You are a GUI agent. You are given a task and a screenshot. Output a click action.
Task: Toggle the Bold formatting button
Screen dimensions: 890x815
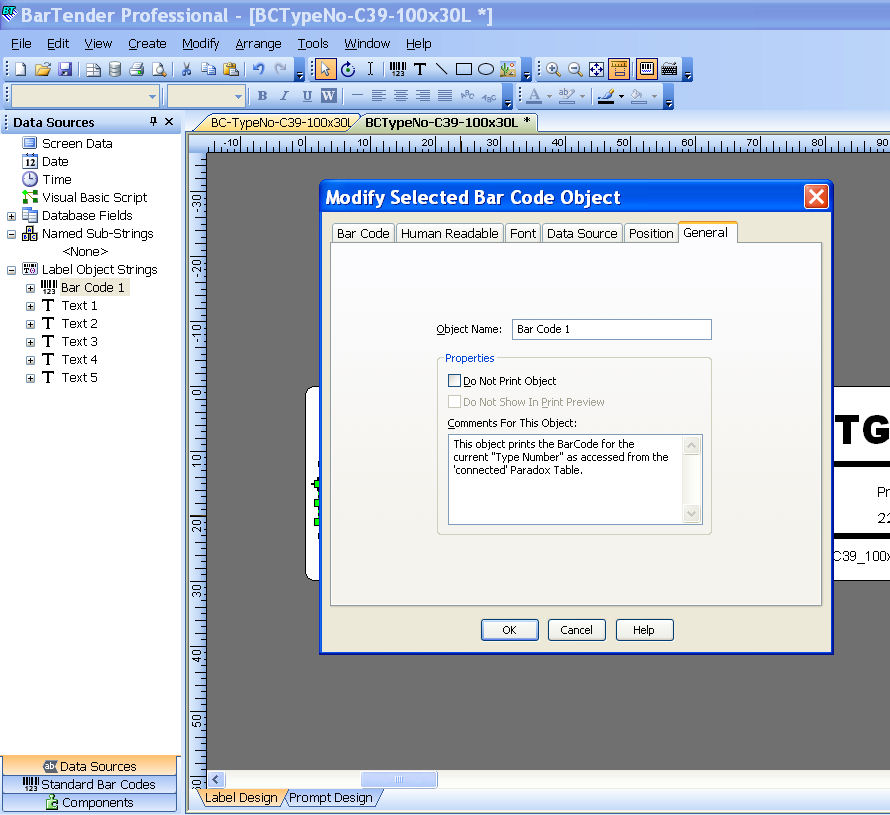[x=262, y=96]
